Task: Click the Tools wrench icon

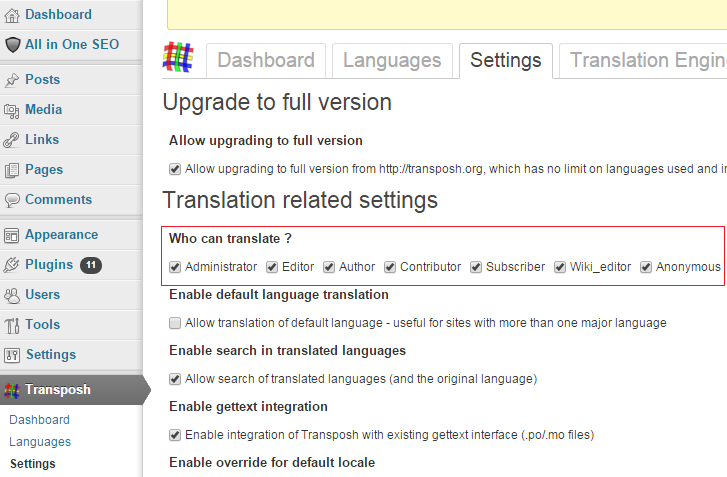Action: 12,325
